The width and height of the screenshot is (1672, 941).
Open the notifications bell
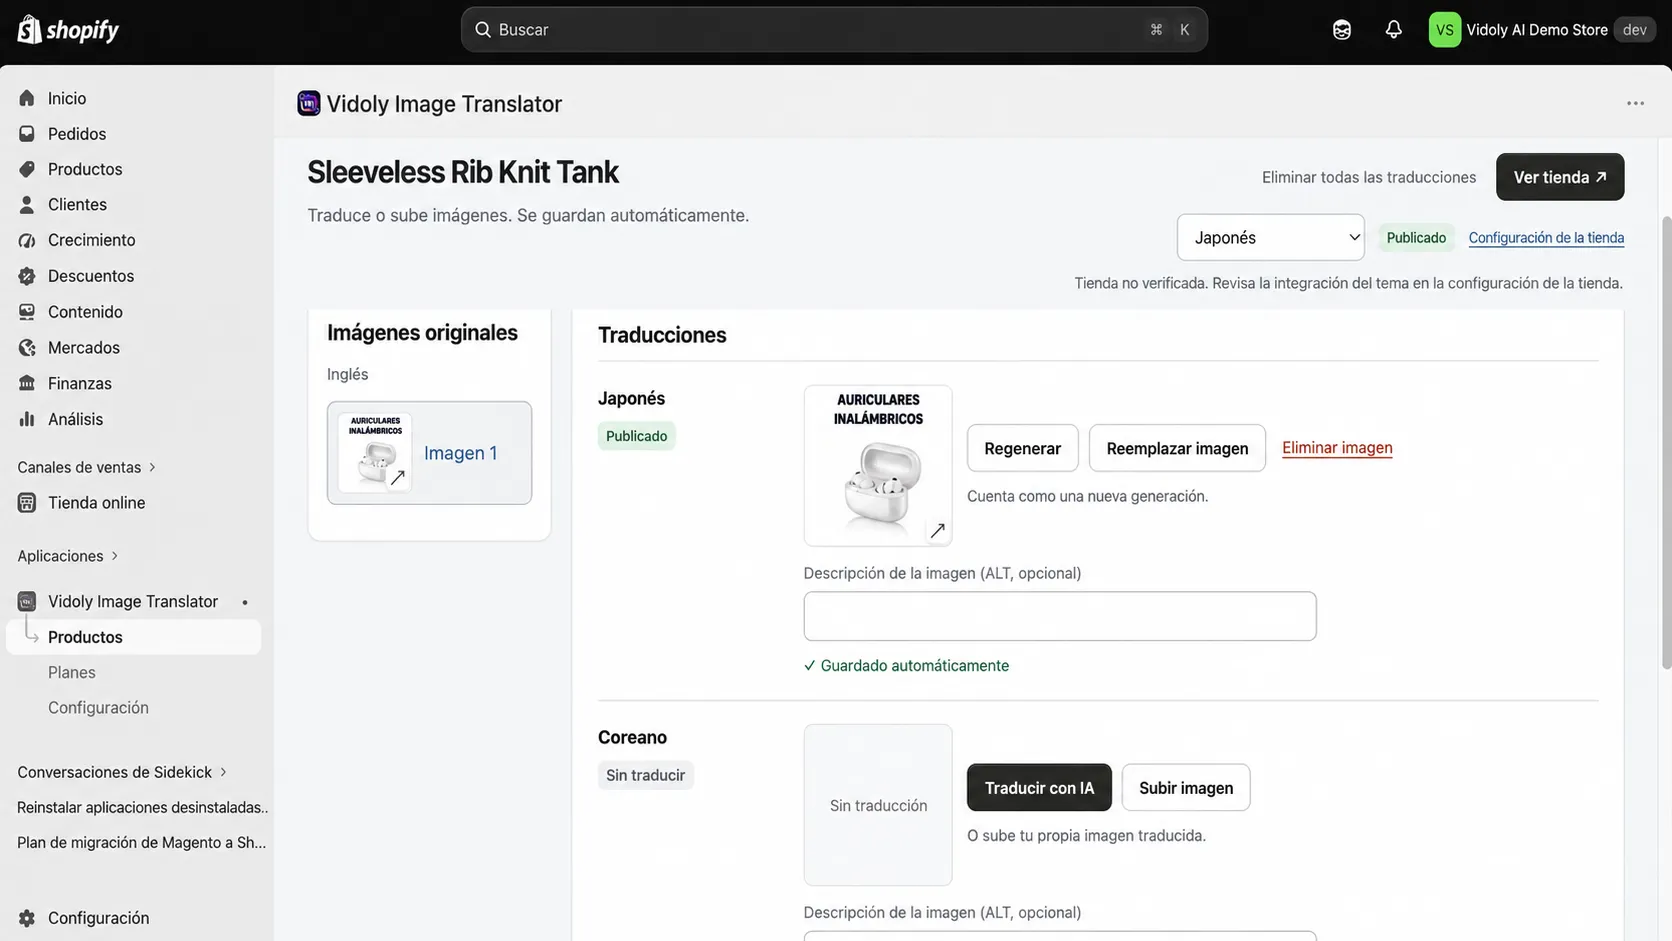pos(1393,30)
